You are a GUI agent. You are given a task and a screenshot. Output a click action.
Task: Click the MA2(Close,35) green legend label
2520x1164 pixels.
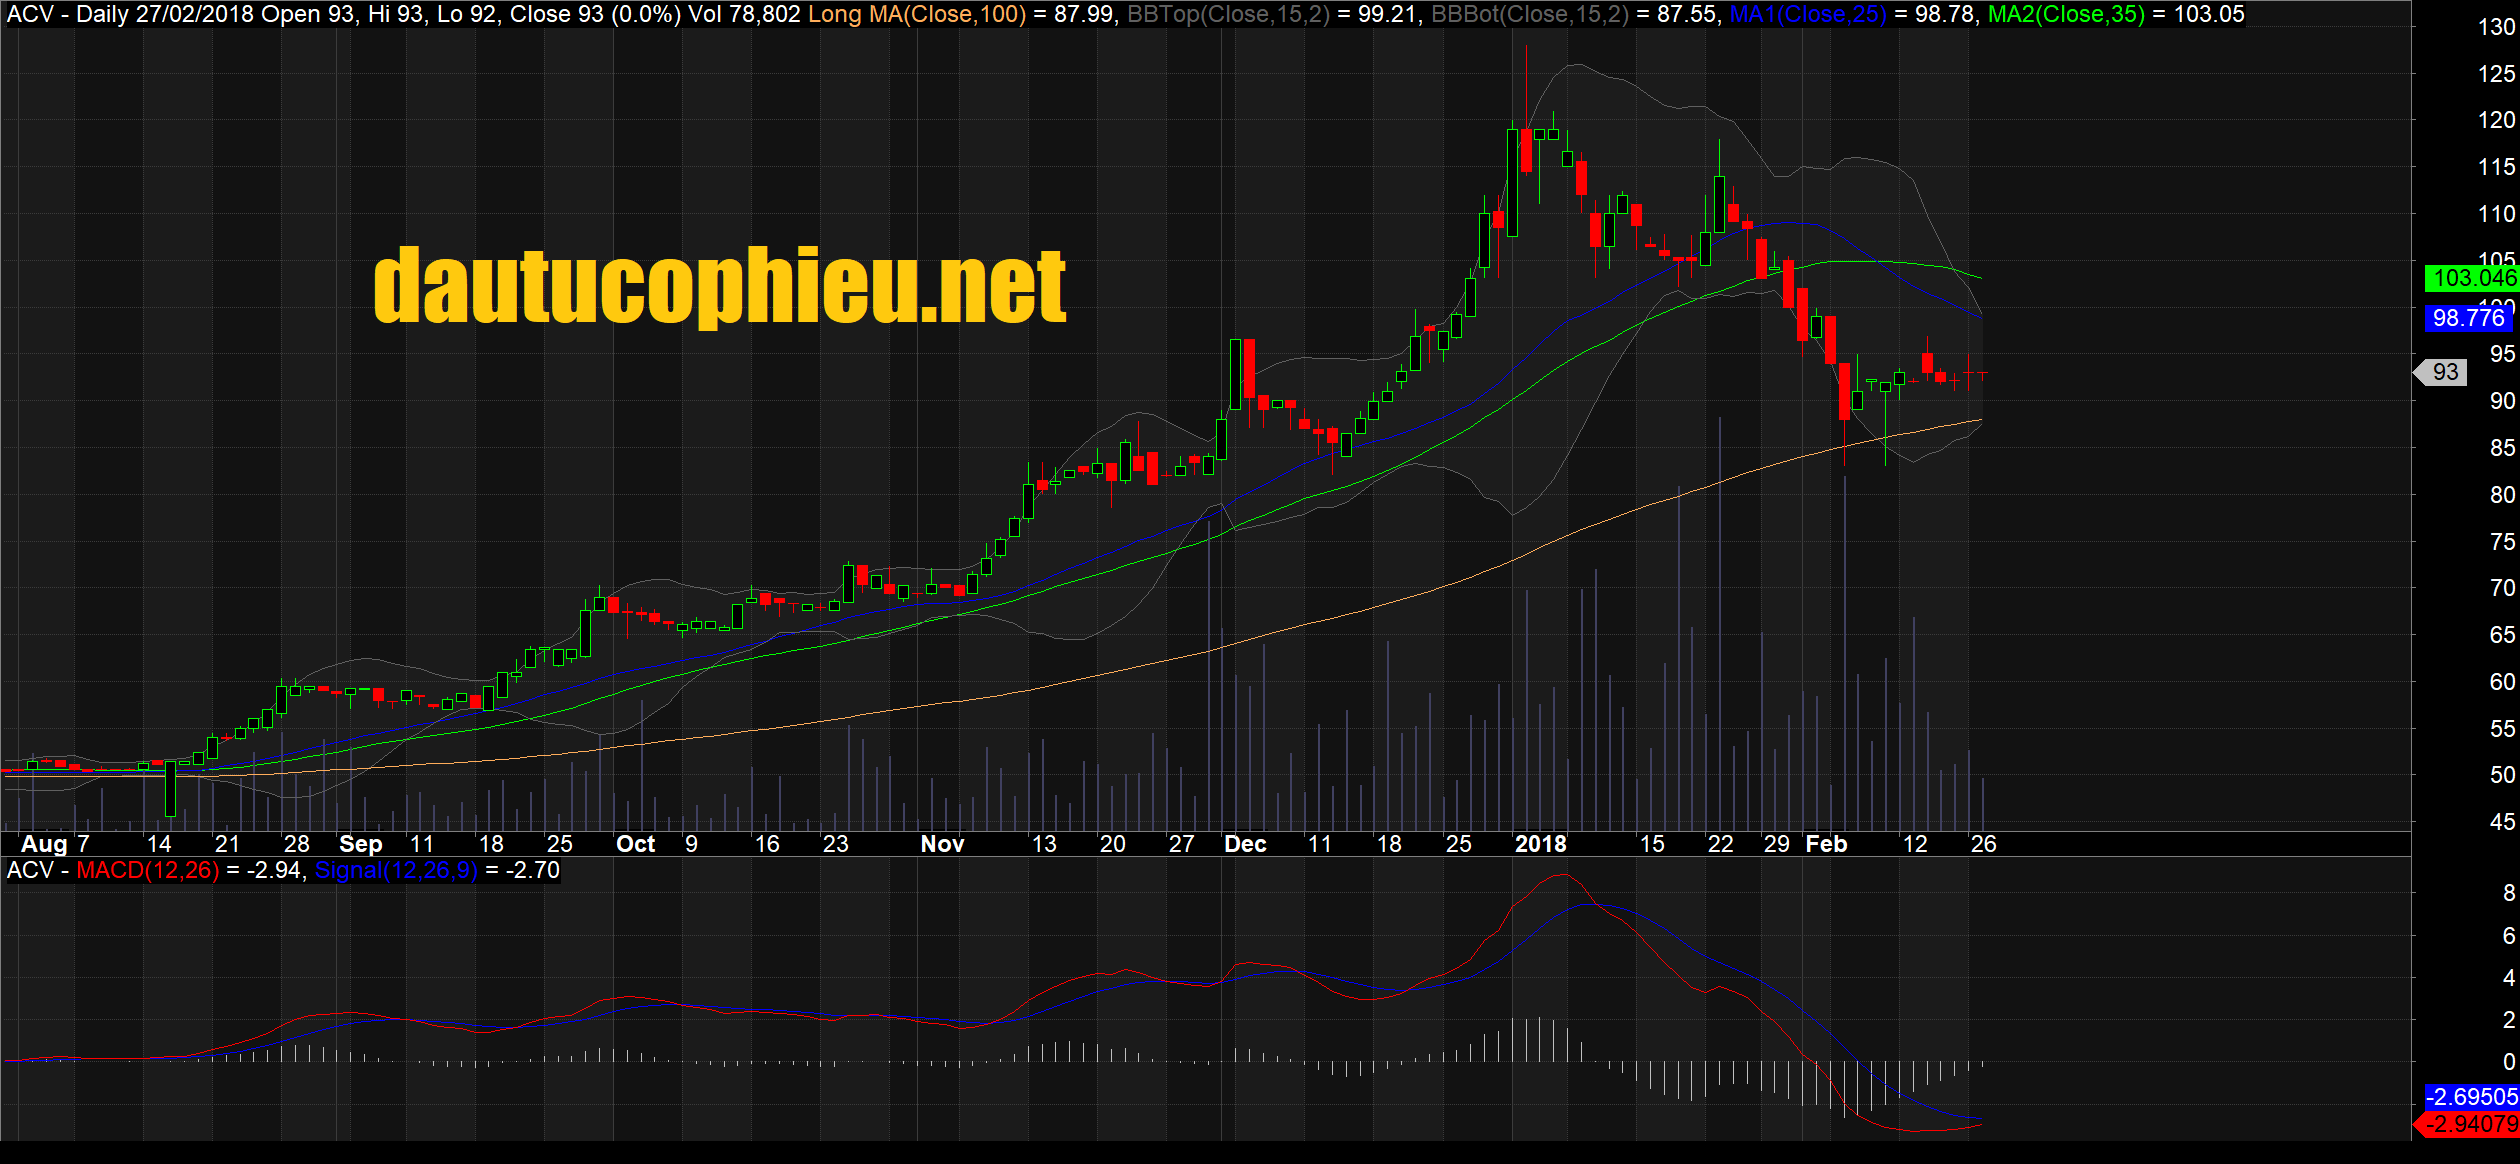[x=2066, y=14]
